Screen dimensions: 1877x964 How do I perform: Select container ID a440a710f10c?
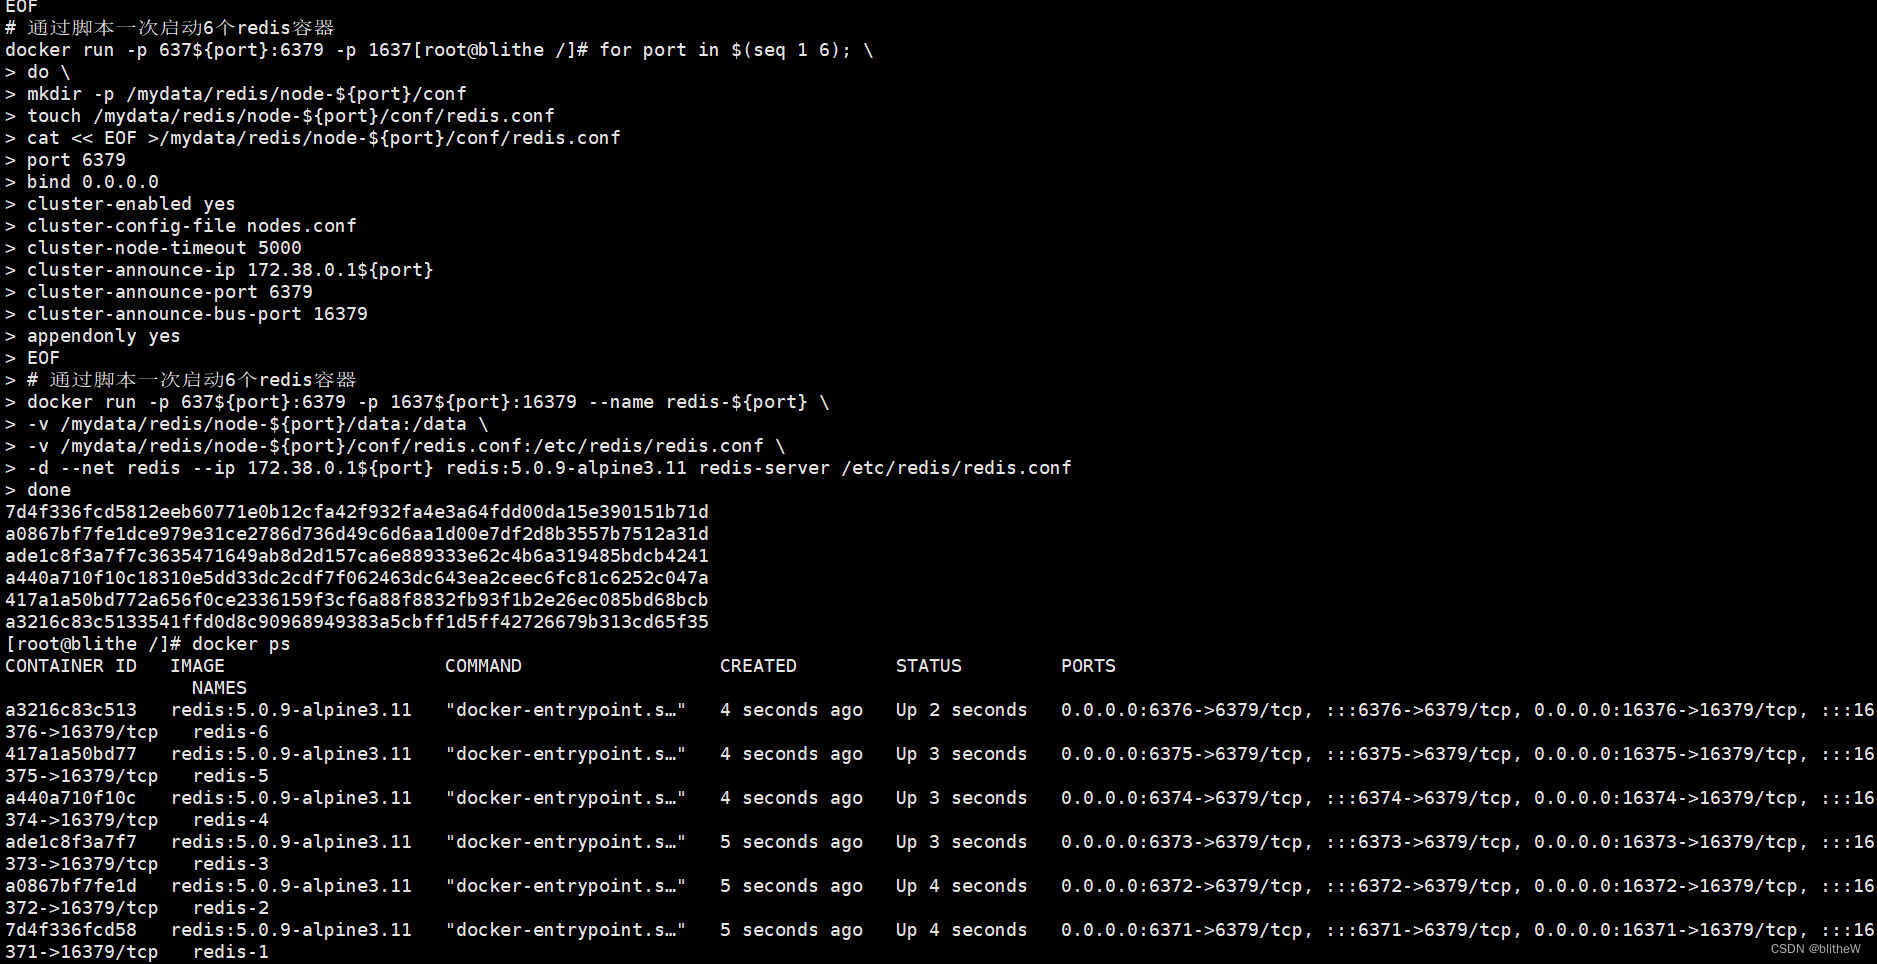pos(71,798)
